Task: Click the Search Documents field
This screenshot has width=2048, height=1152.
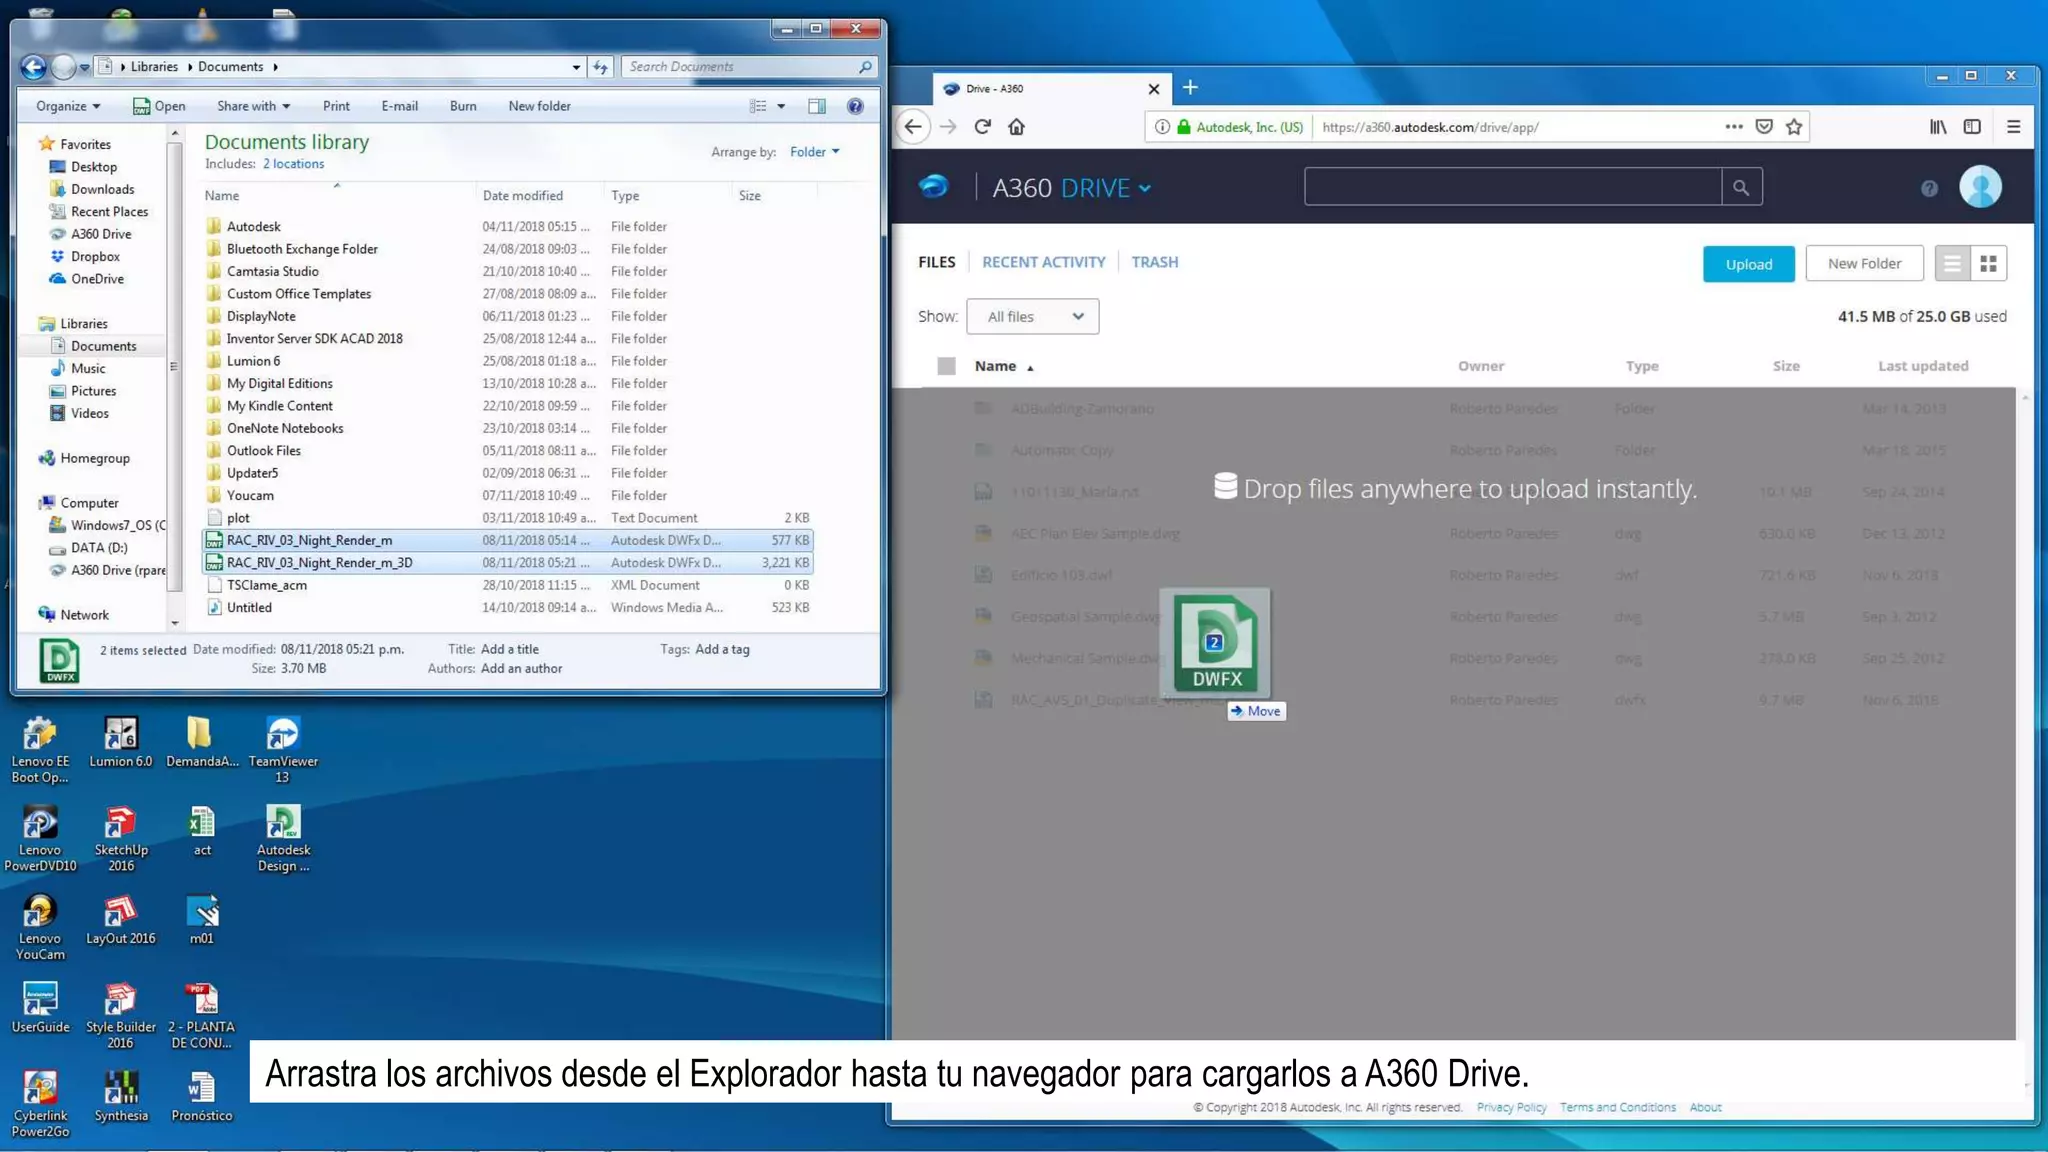Action: pos(749,67)
